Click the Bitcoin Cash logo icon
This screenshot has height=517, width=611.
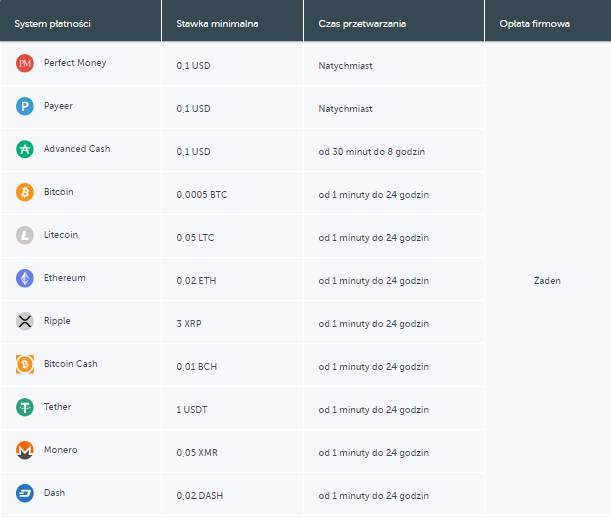click(25, 365)
